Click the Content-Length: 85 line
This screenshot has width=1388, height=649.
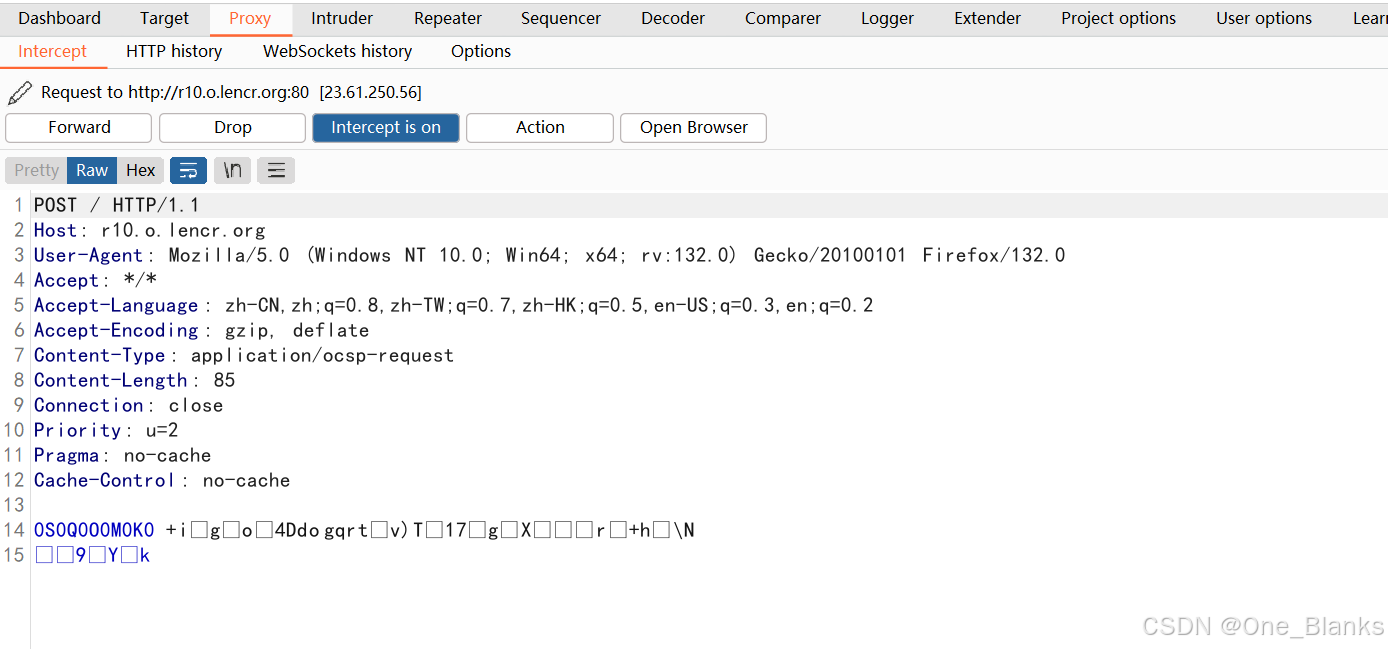[135, 380]
